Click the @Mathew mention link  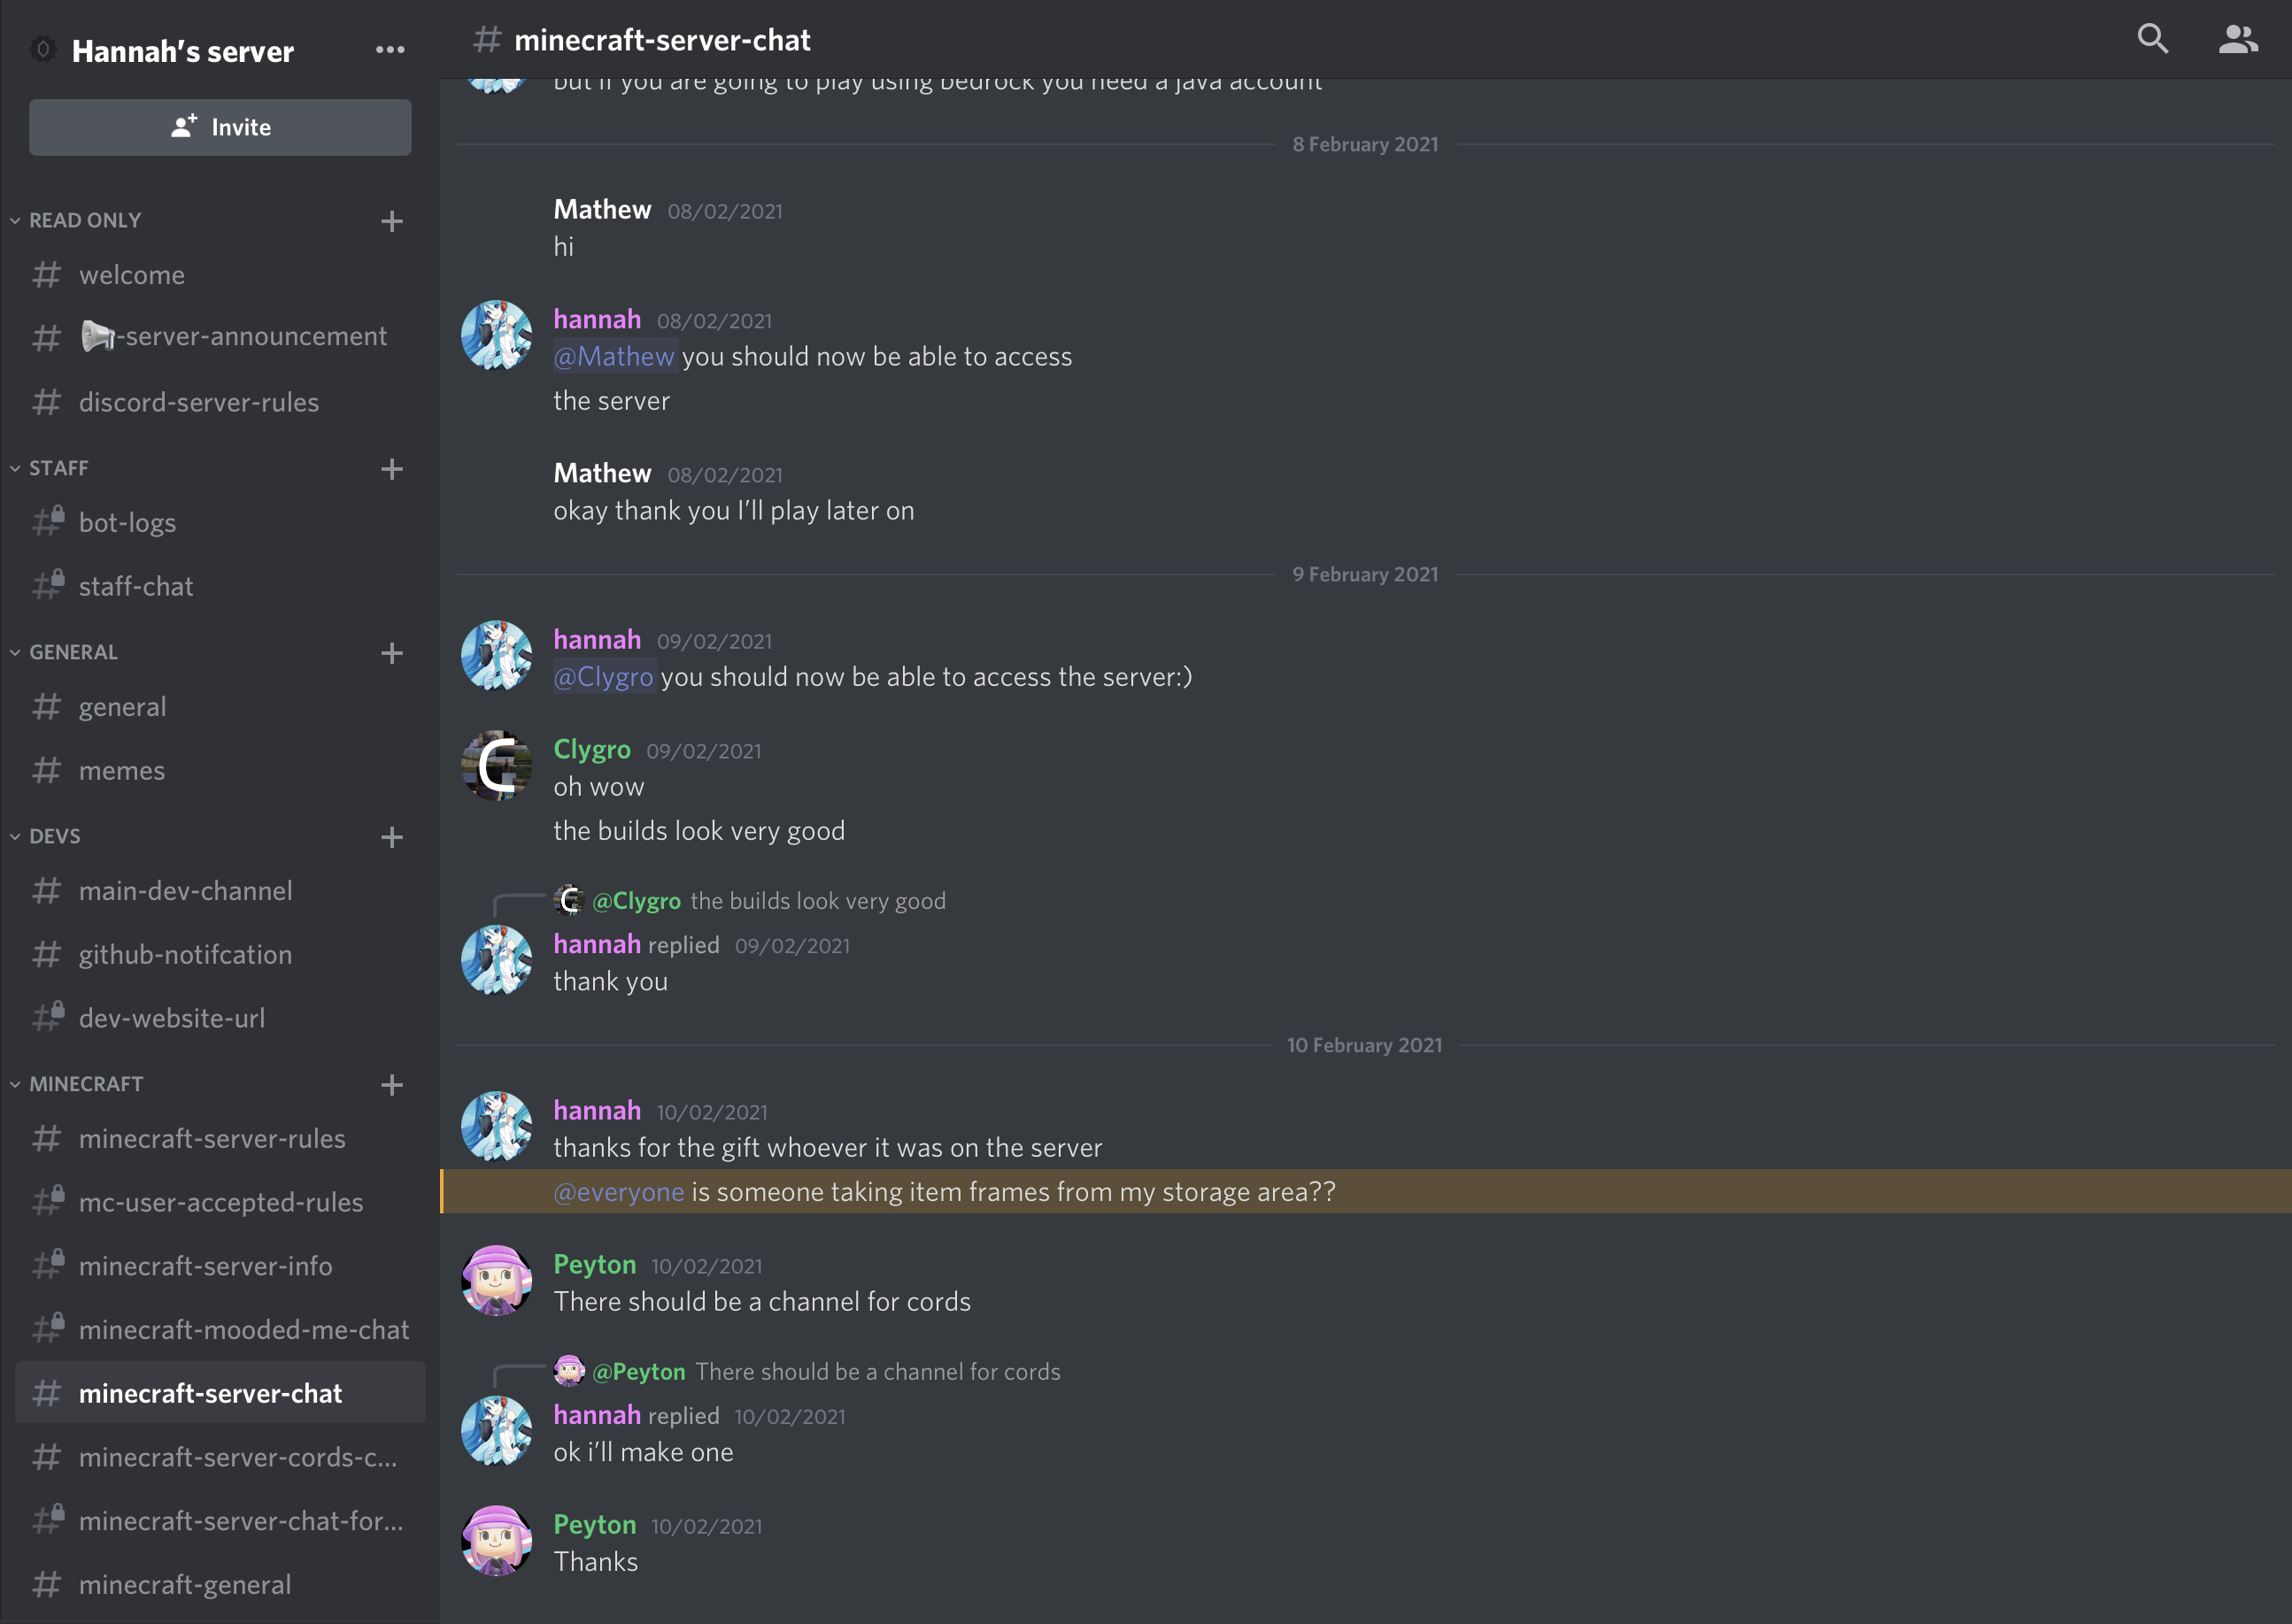pos(615,357)
